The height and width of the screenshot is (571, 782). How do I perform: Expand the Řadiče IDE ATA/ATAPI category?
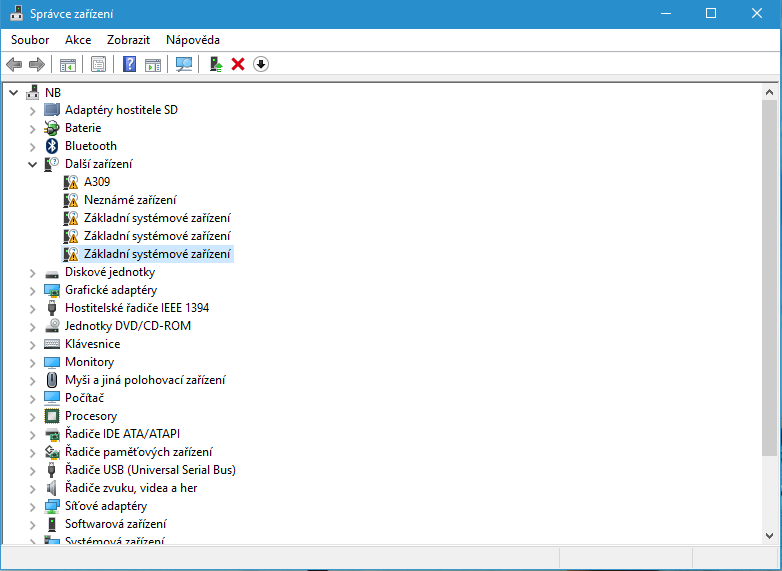point(32,435)
